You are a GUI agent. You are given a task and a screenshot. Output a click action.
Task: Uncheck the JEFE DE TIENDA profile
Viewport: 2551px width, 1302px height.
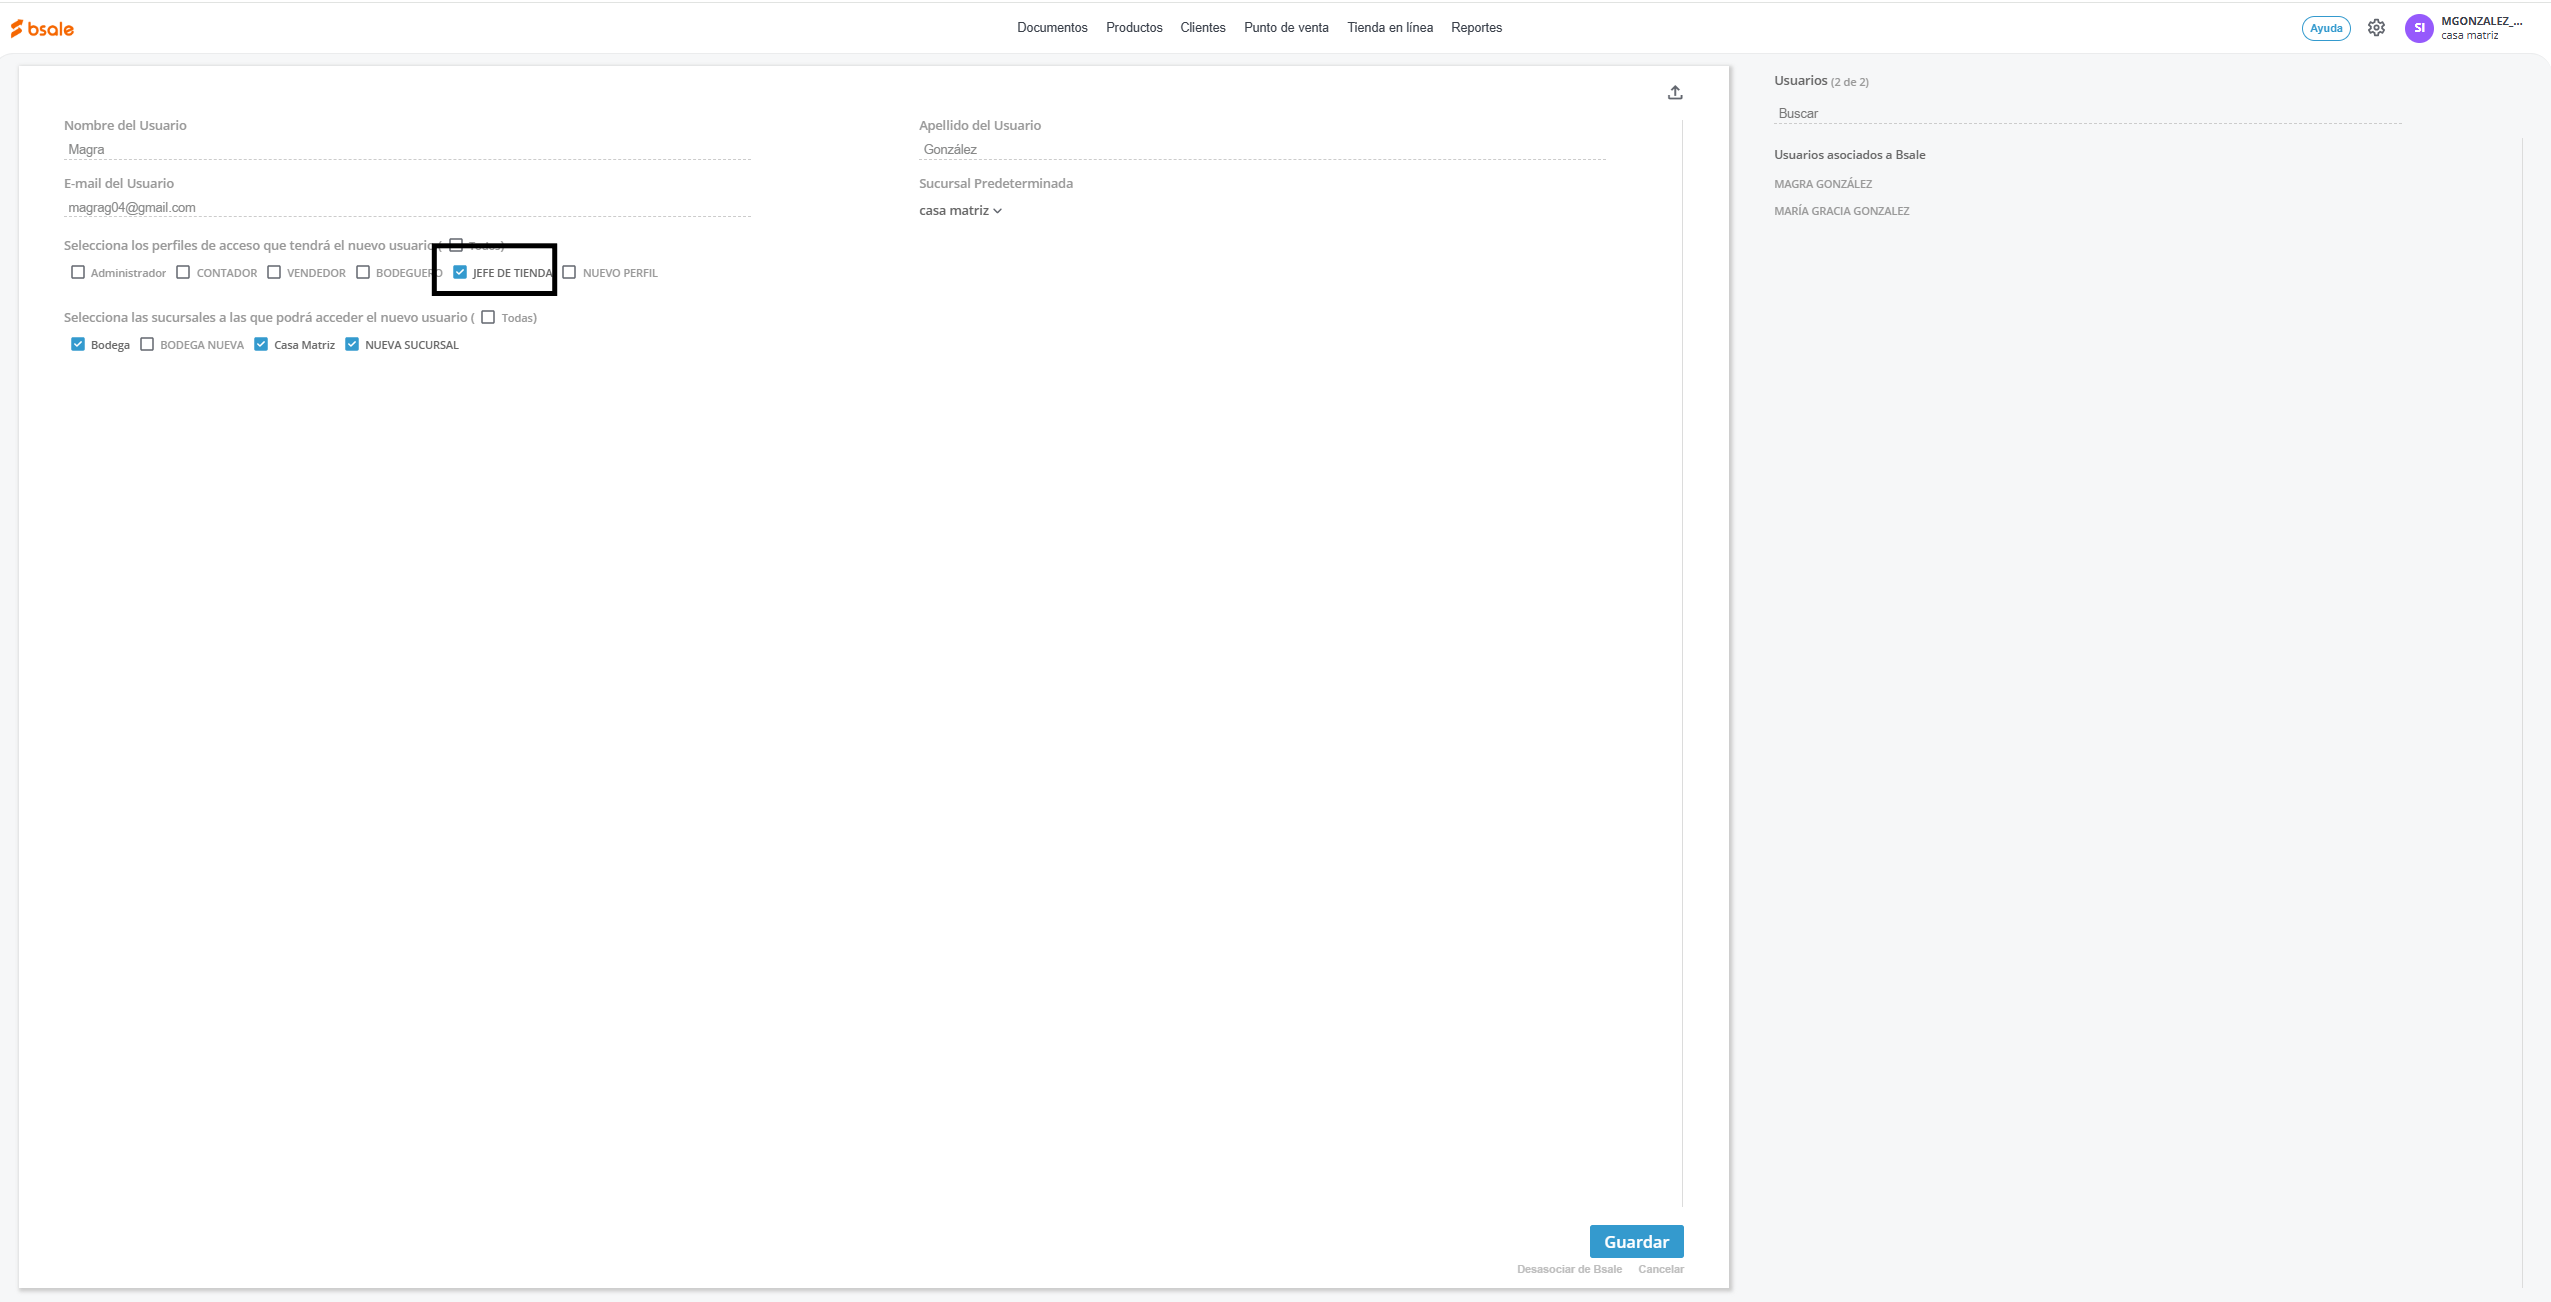(460, 272)
